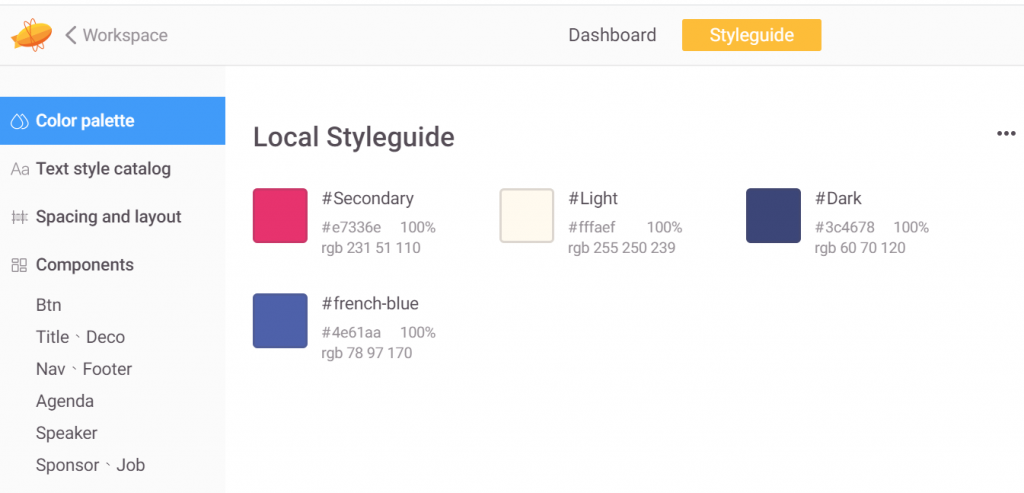Click the back chevron beside Workspace
The width and height of the screenshot is (1024, 493).
click(x=71, y=35)
